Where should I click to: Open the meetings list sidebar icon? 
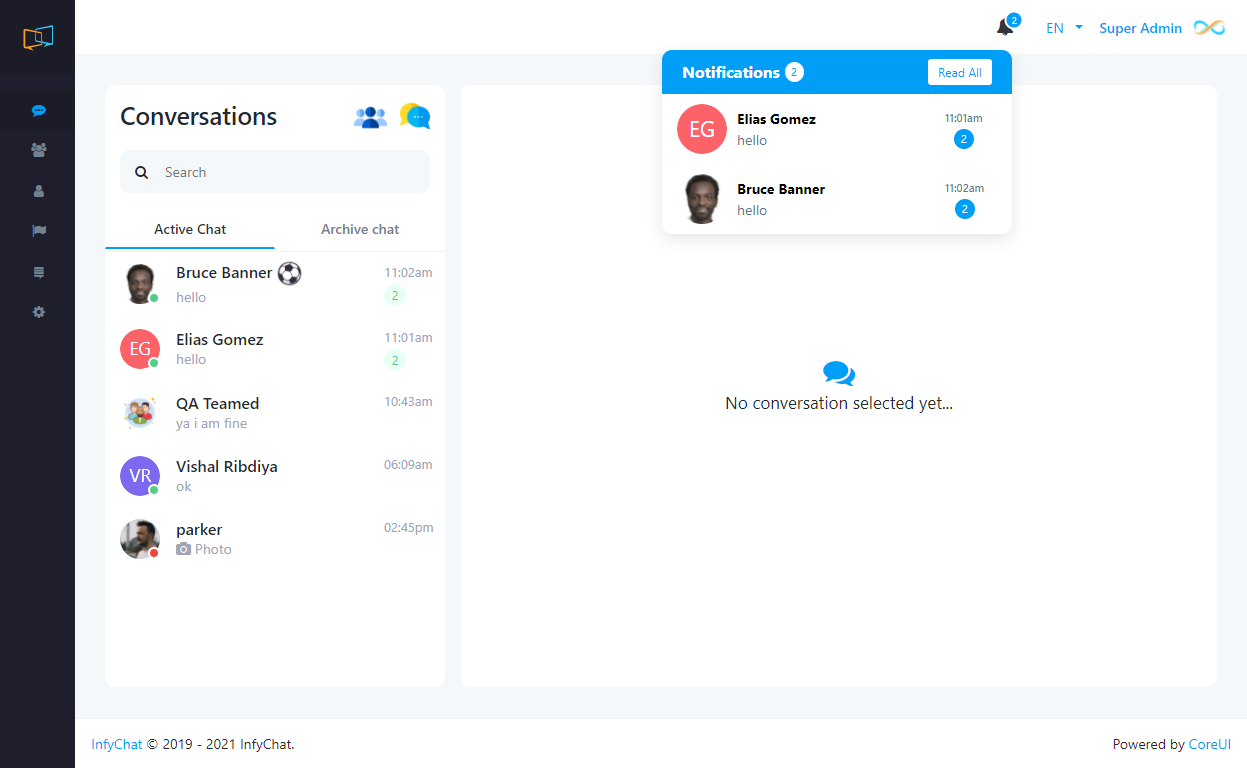[x=38, y=272]
